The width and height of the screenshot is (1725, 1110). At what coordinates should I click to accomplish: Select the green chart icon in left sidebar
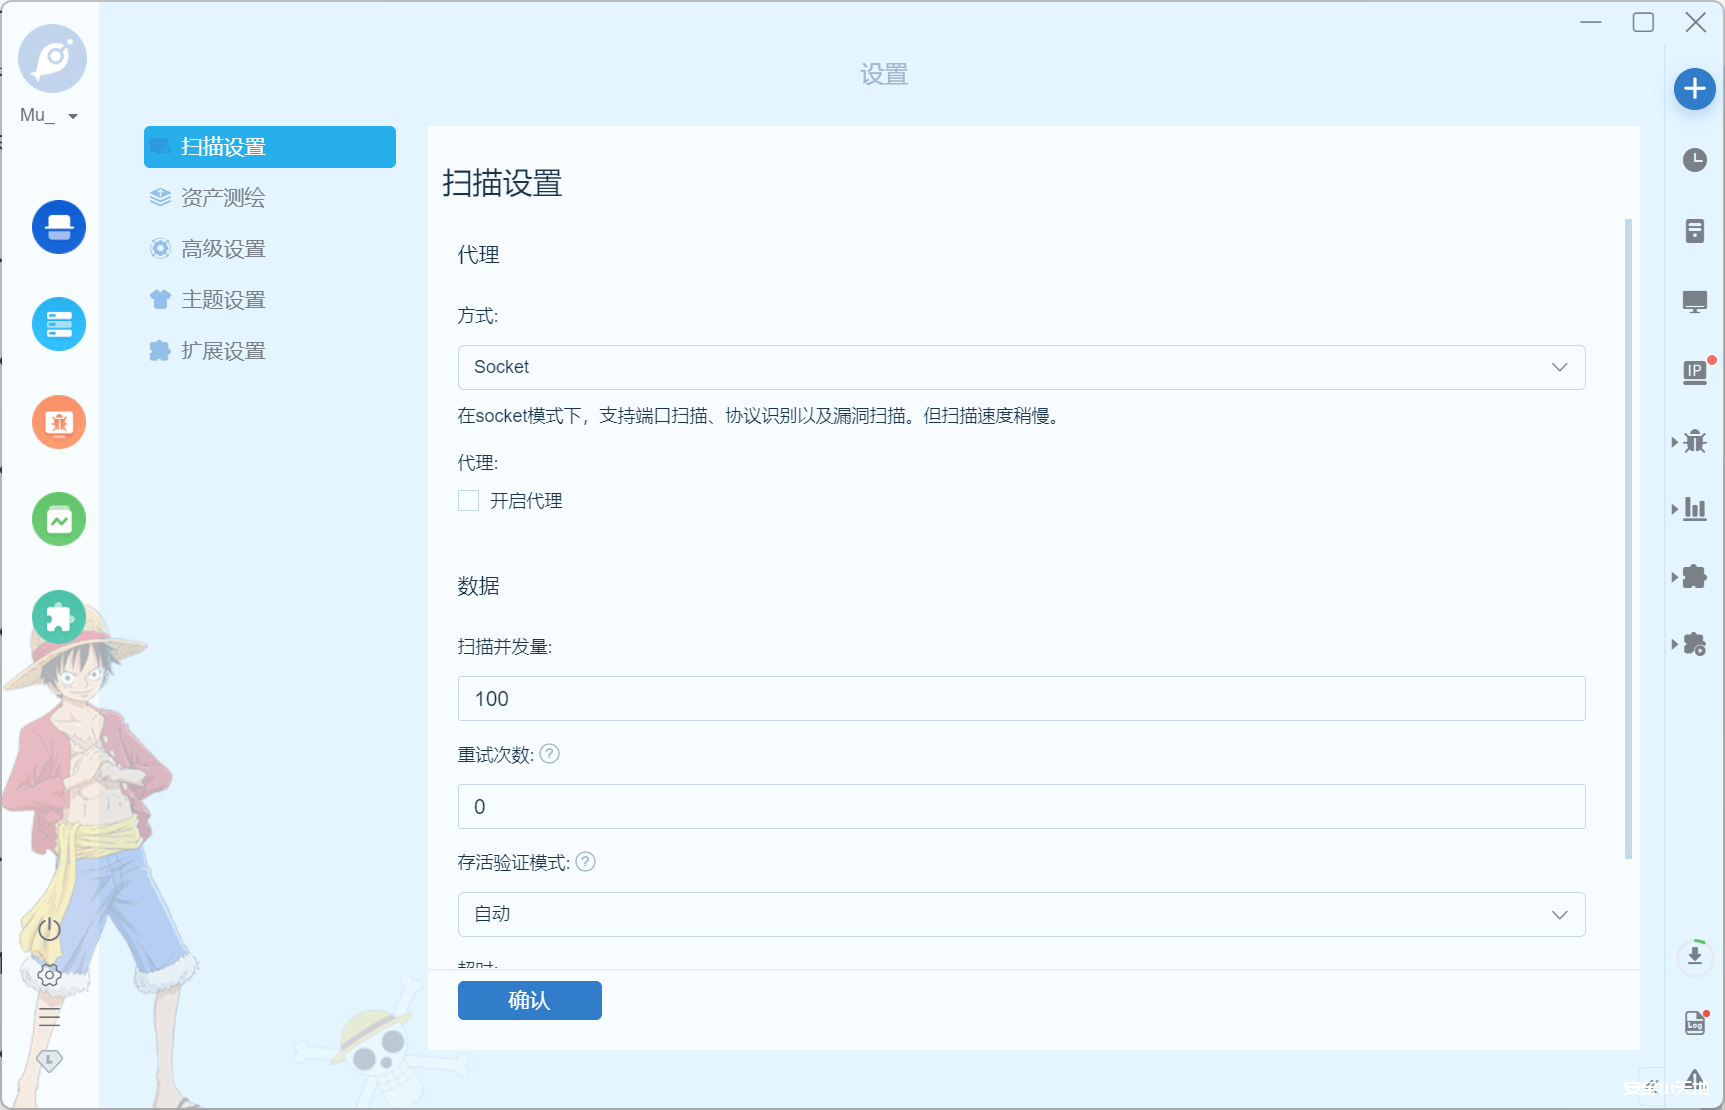click(57, 519)
